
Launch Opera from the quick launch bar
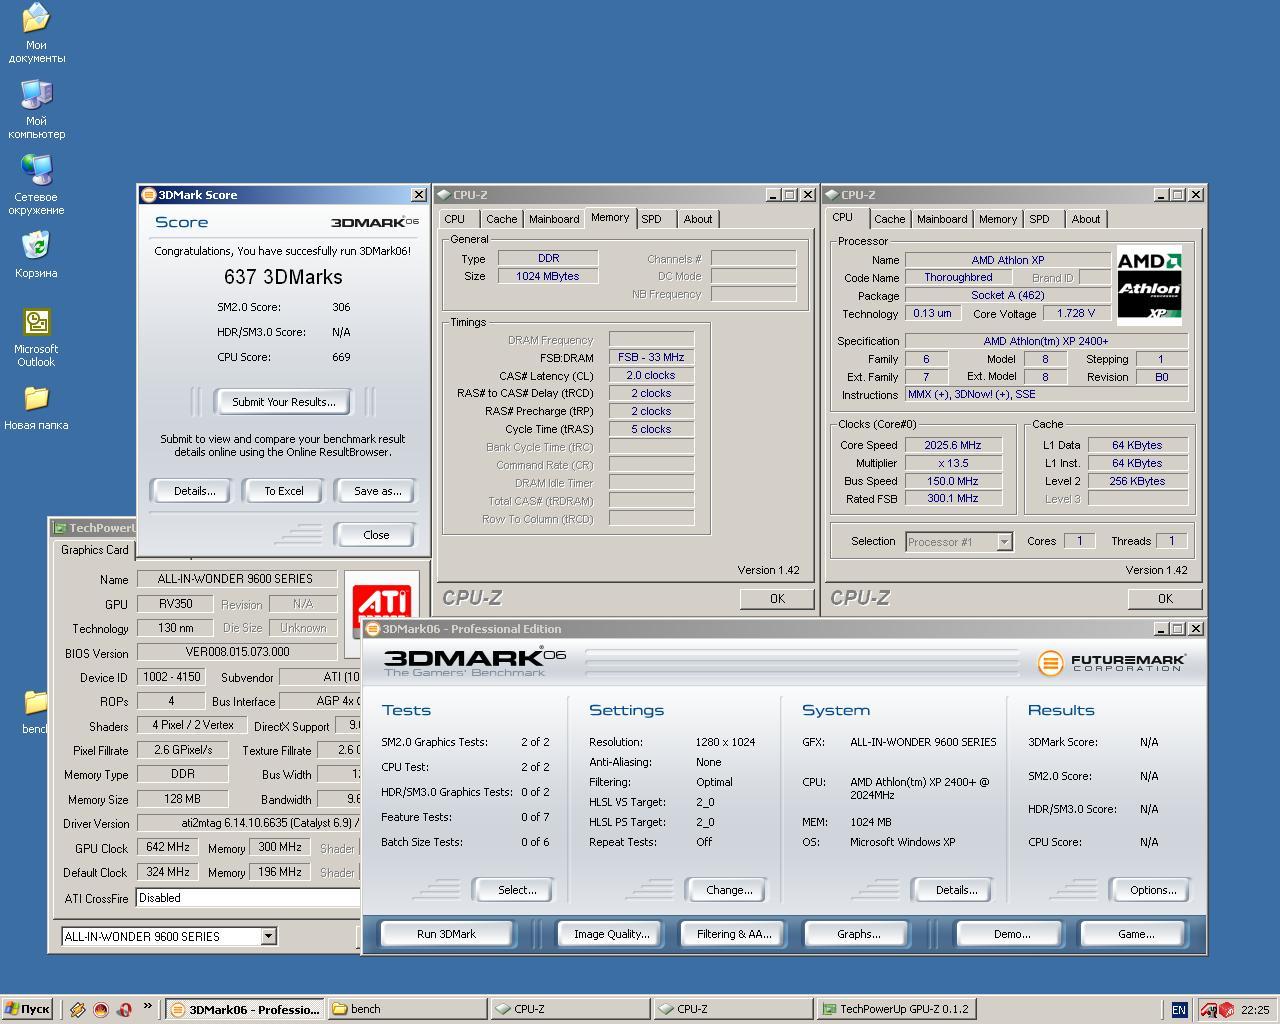(124, 1010)
